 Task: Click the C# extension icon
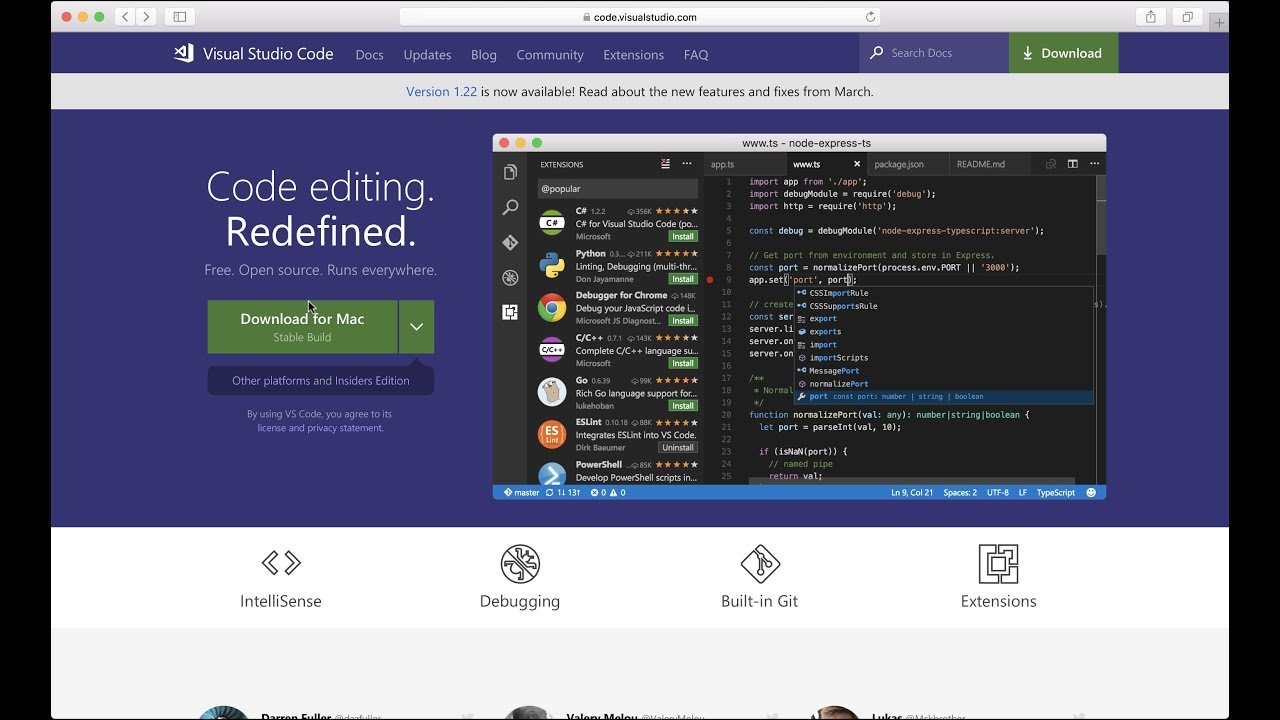(x=552, y=223)
